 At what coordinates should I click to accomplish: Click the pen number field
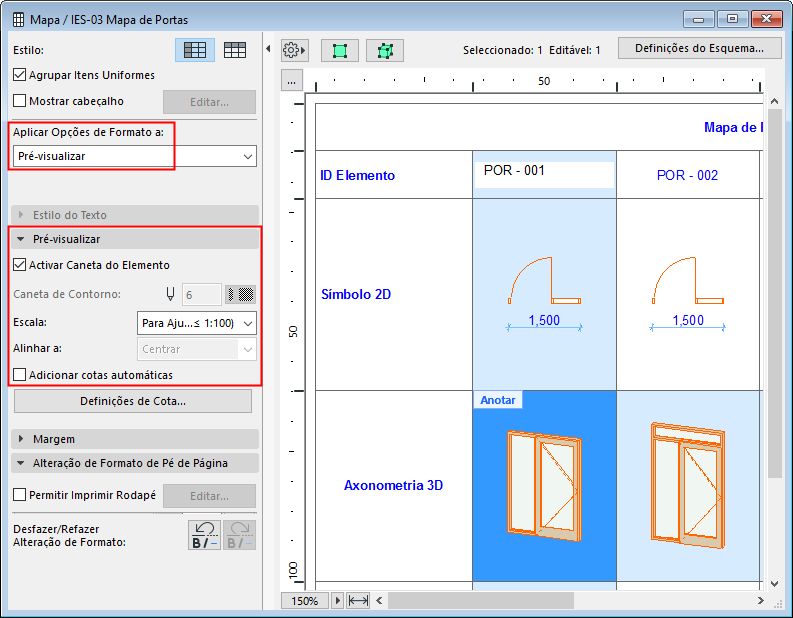pos(201,294)
